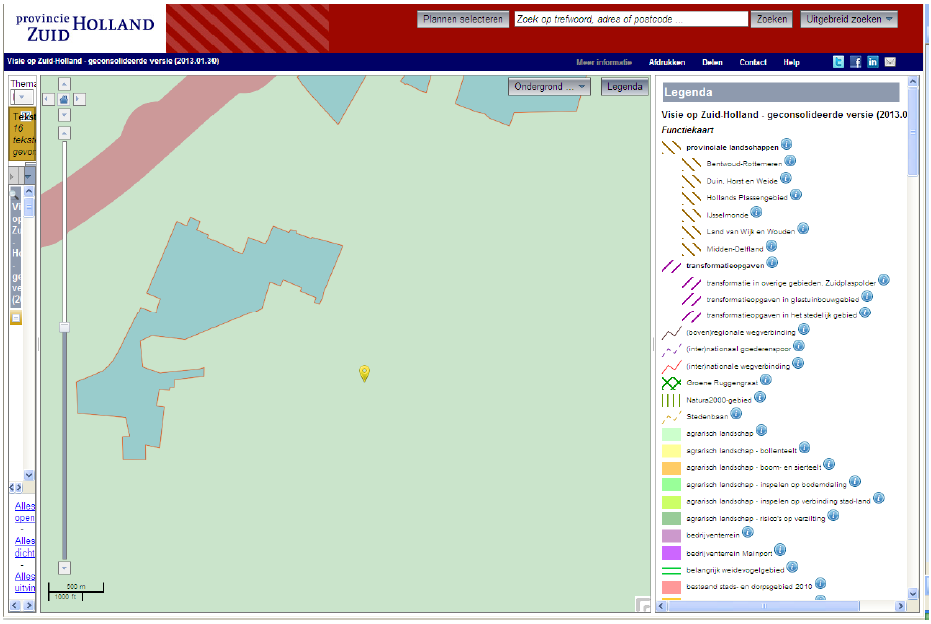Open info for (boven)regionale wegverbinding
Screen dimensions: 931x624
pyautogui.click(x=803, y=329)
